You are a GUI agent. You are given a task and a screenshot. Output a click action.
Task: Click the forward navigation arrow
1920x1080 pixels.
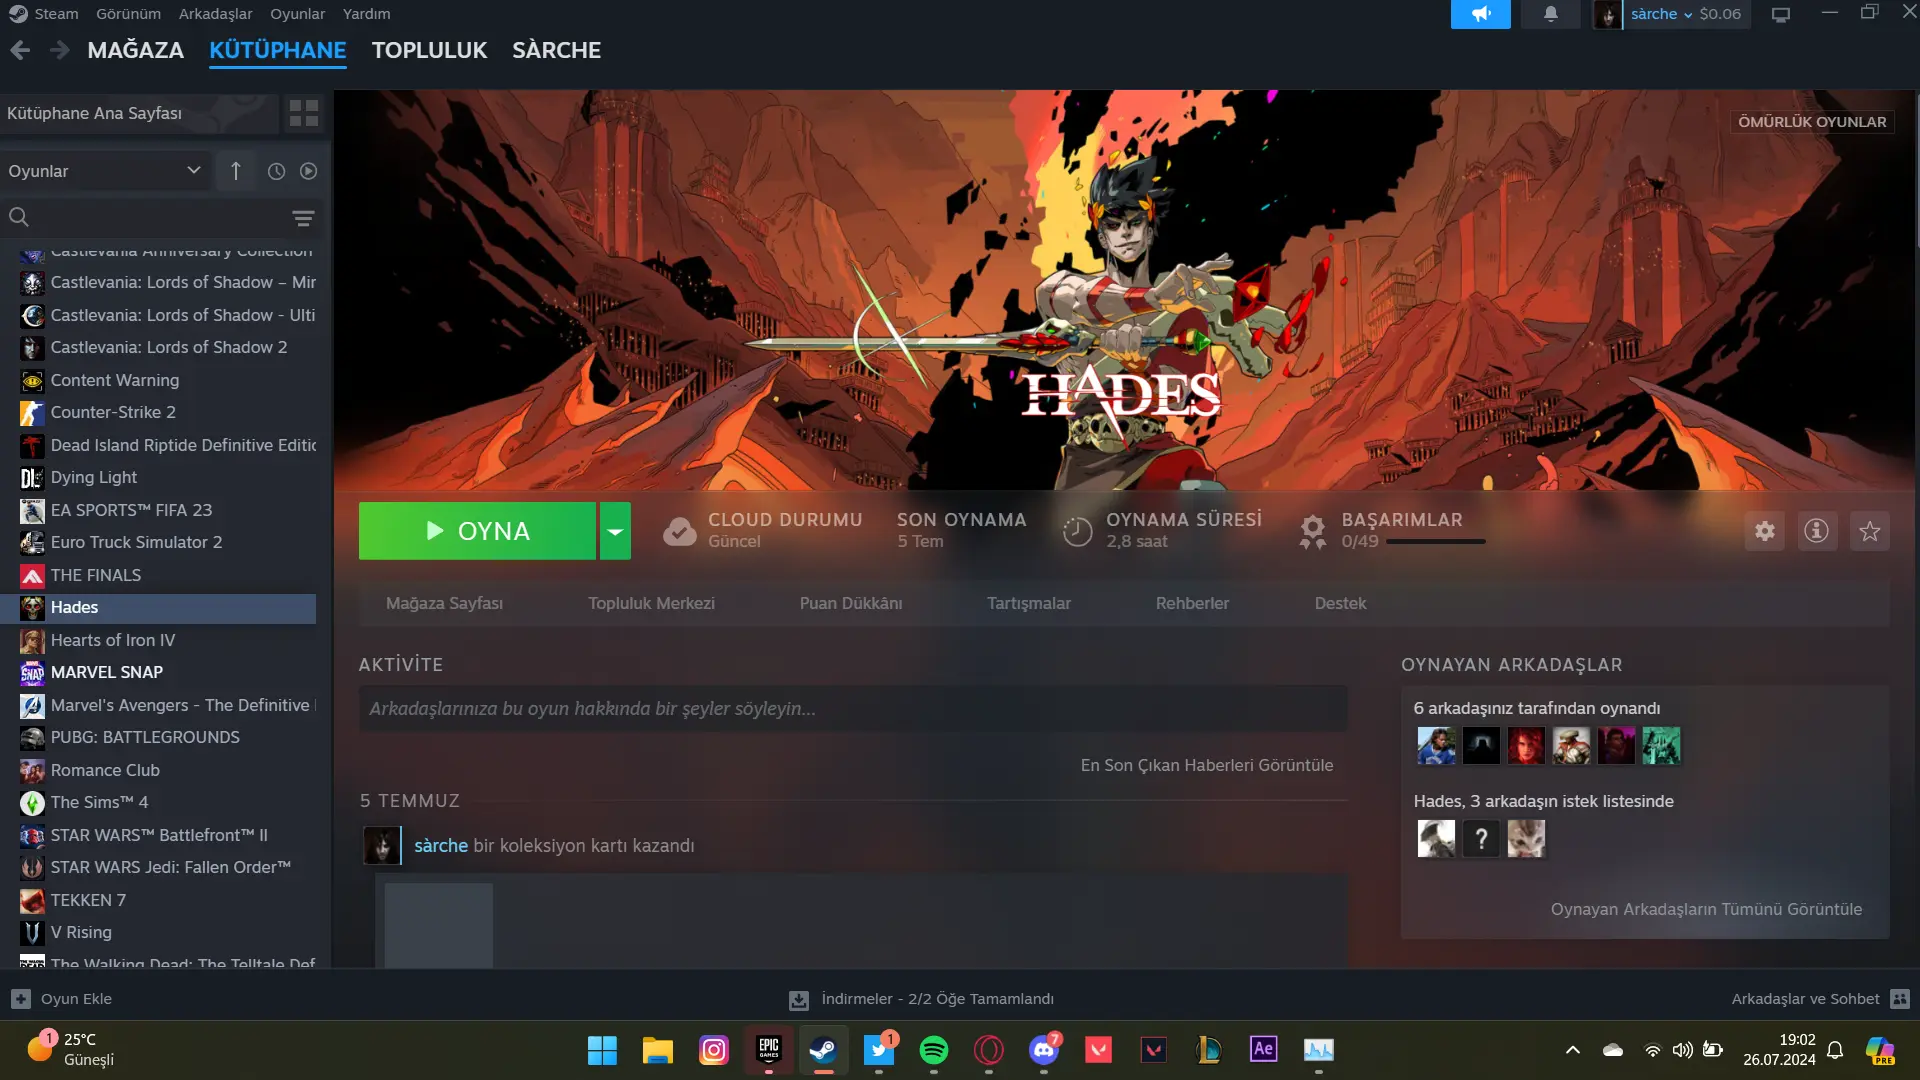[60, 50]
